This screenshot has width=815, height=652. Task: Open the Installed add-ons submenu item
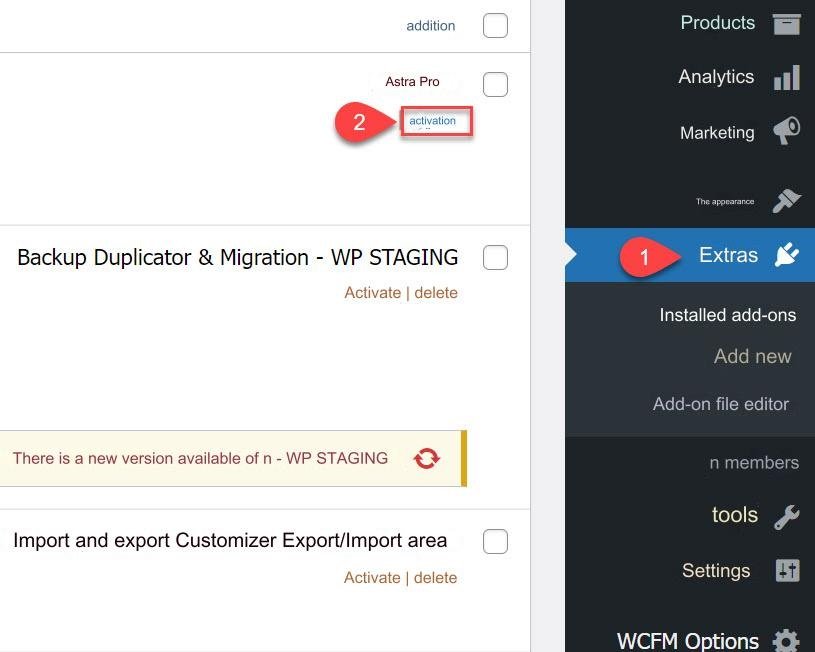click(728, 315)
